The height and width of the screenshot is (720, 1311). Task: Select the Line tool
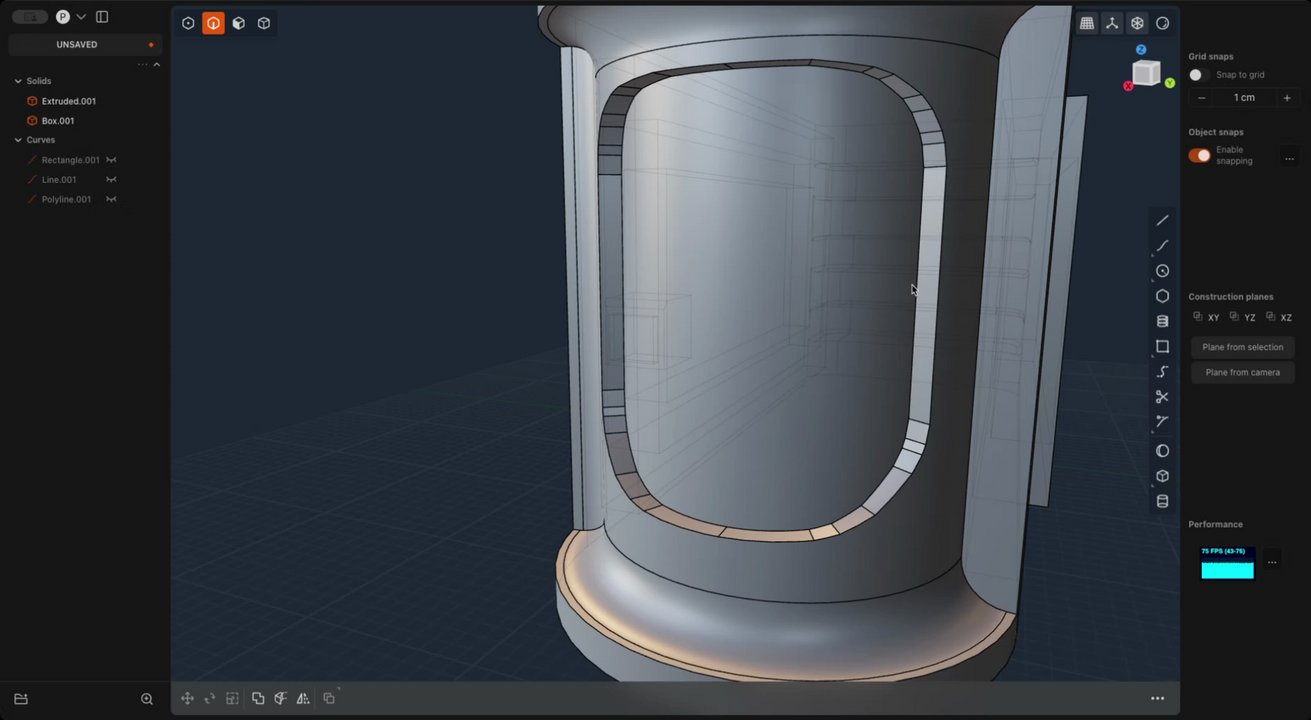(1162, 220)
